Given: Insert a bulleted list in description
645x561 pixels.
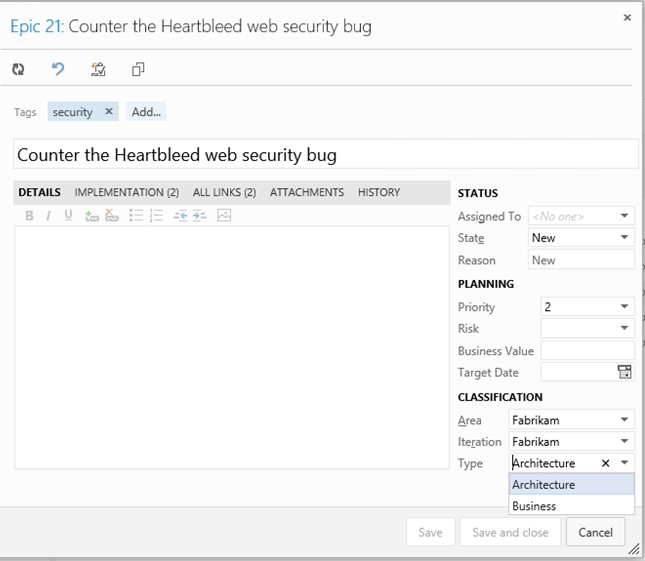Looking at the screenshot, I should pyautogui.click(x=136, y=216).
